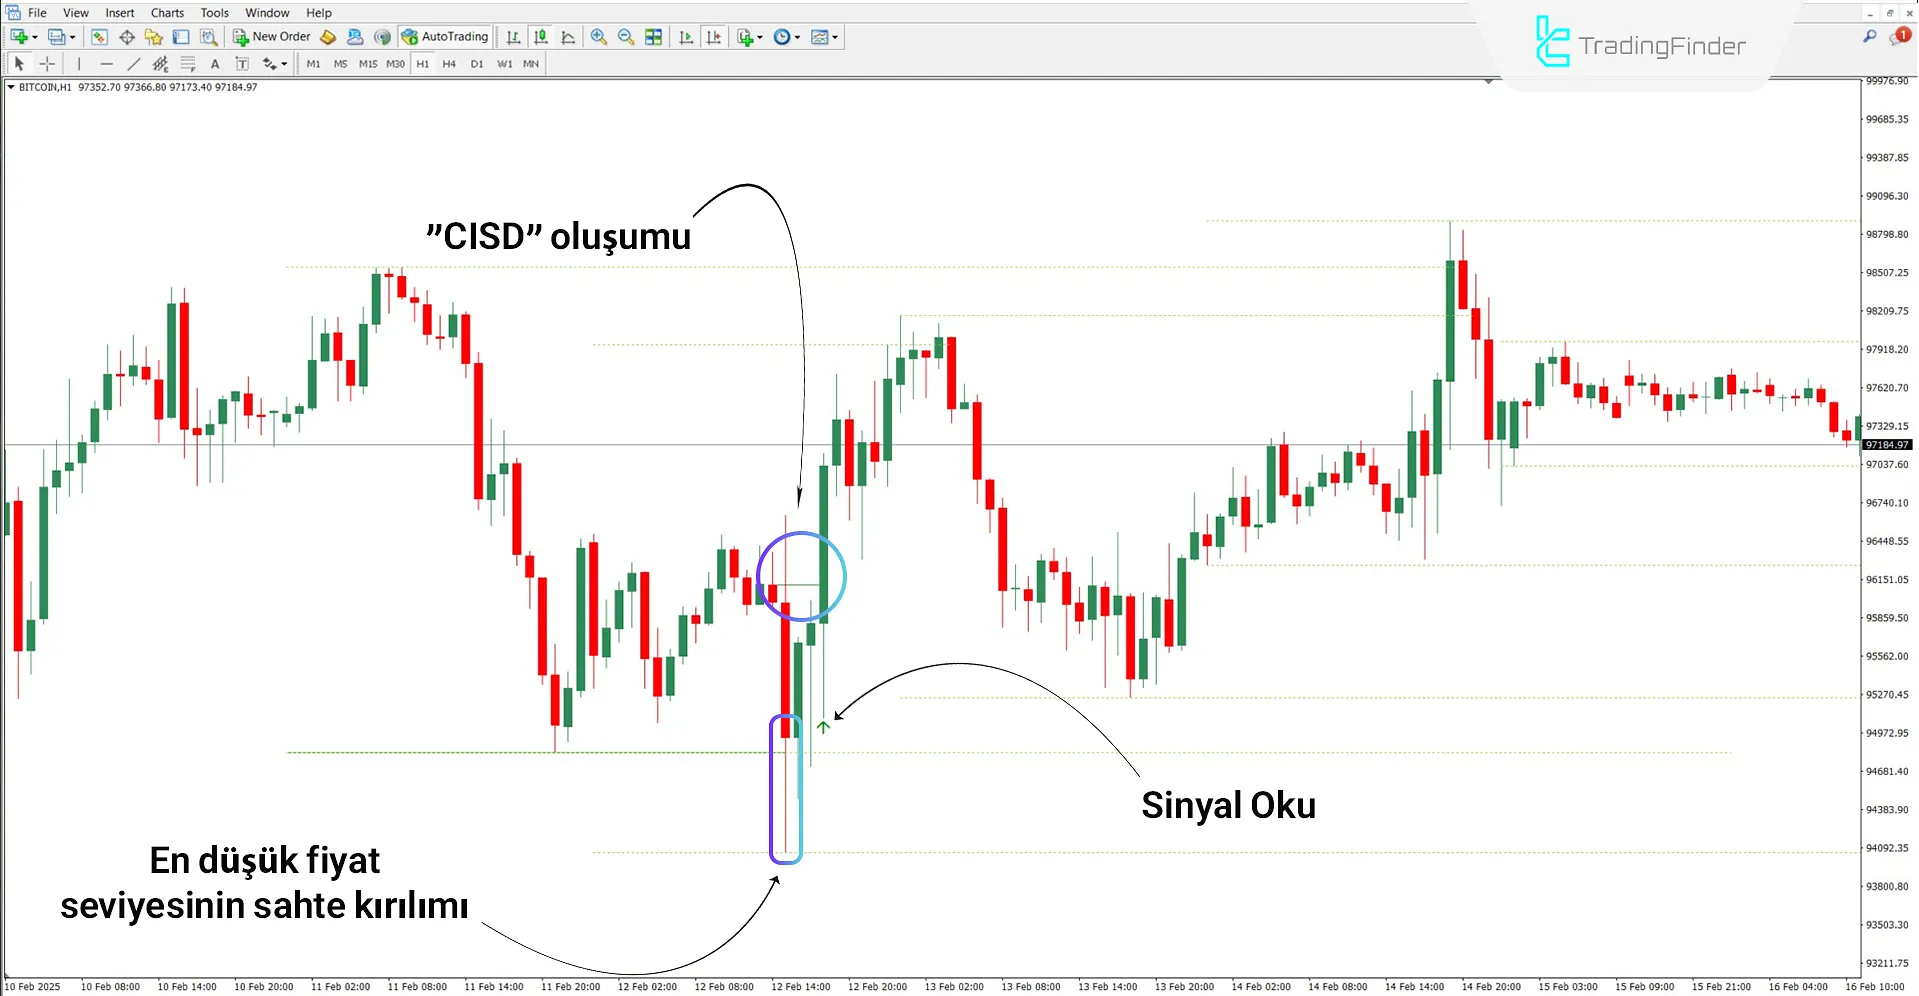Screen dimensions: 1919x996
Task: Switch chart to candlestick mode
Action: pos(541,37)
